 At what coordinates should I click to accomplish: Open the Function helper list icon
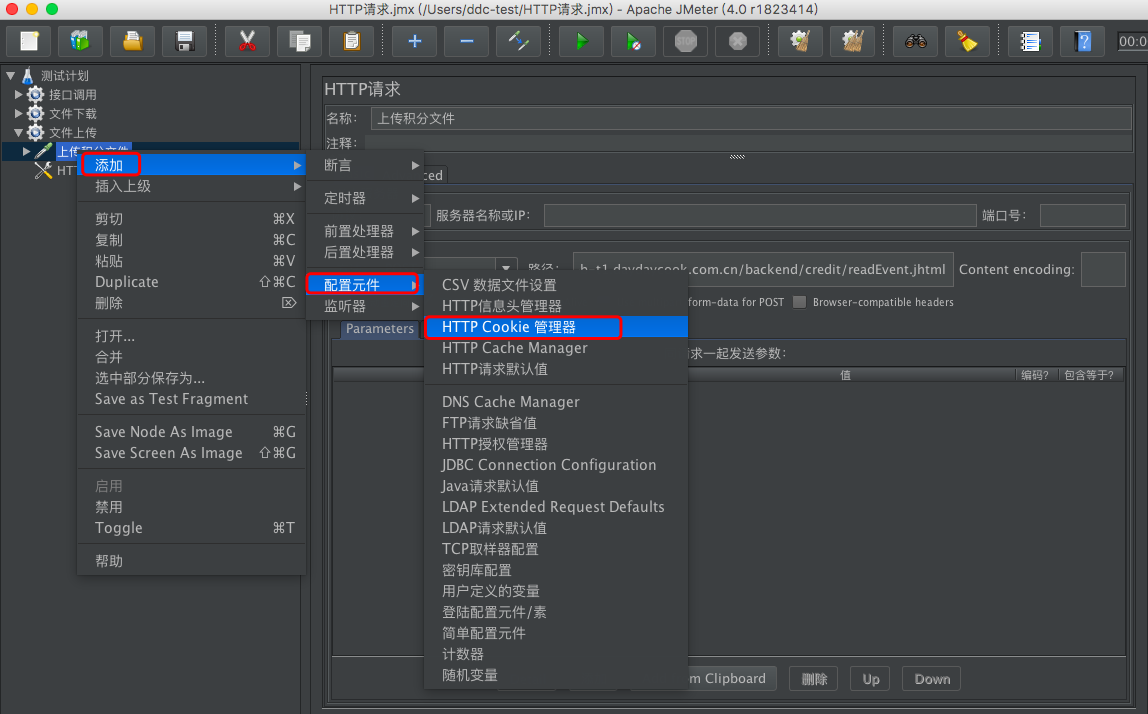1030,41
